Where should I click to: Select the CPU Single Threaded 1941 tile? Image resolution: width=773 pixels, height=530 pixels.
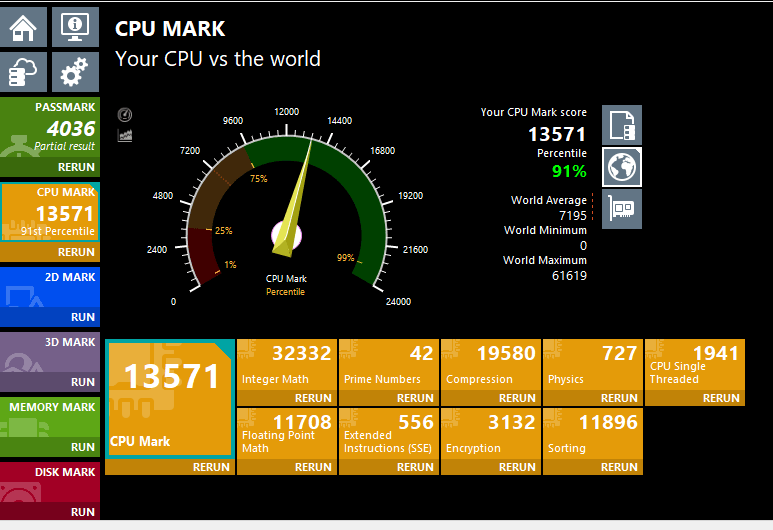(695, 365)
